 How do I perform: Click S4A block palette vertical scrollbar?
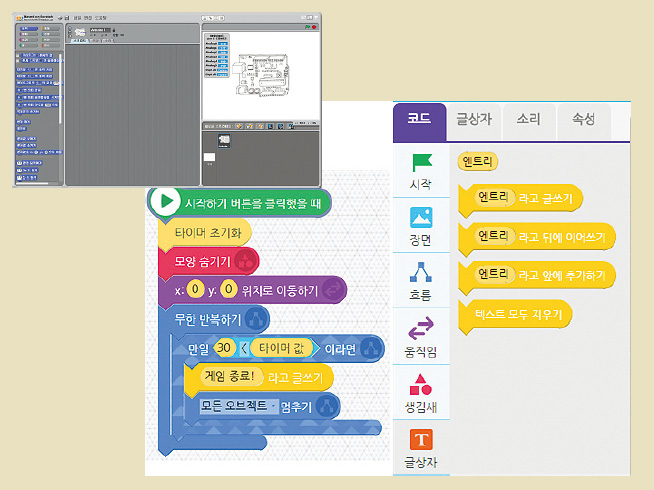(60, 88)
